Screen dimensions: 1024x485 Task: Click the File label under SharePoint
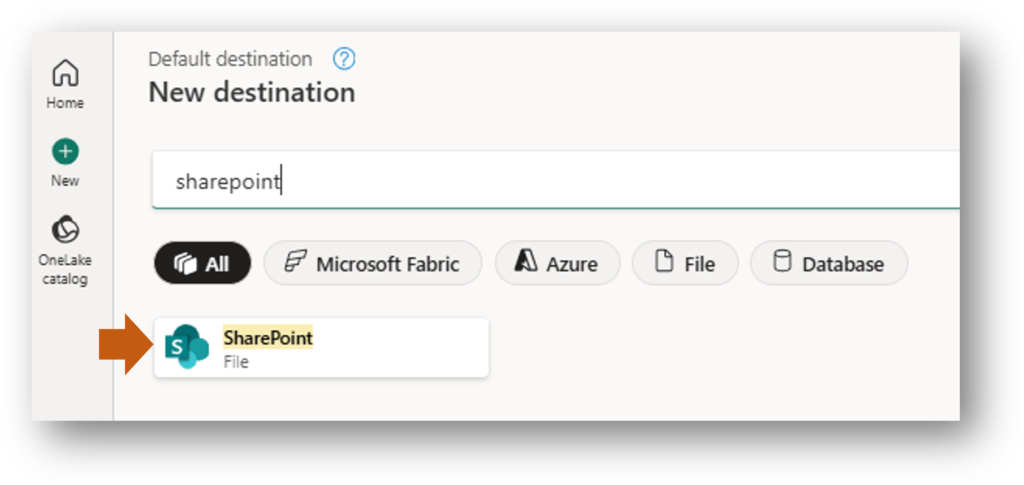point(236,361)
